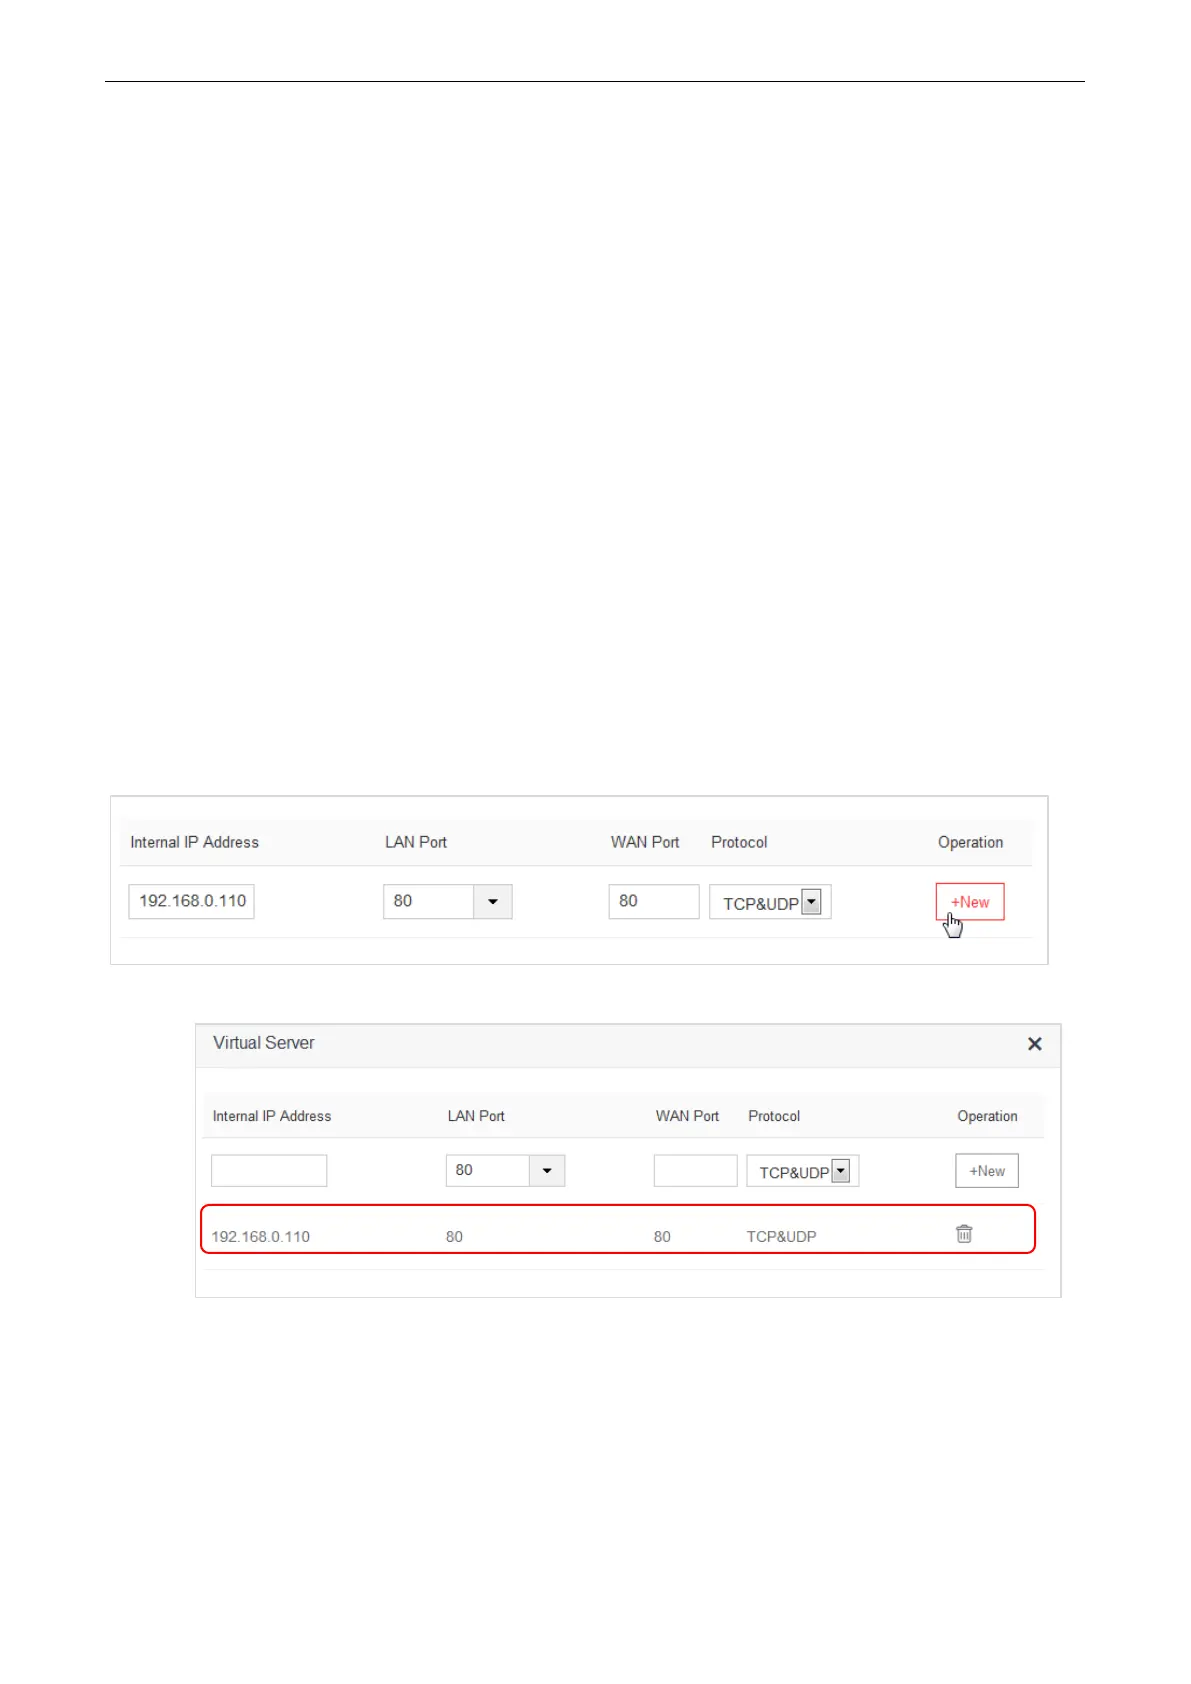This screenshot has height=1684, width=1191.
Task: Delete the 192.168.0.110 virtual server entry
Action: tap(964, 1234)
